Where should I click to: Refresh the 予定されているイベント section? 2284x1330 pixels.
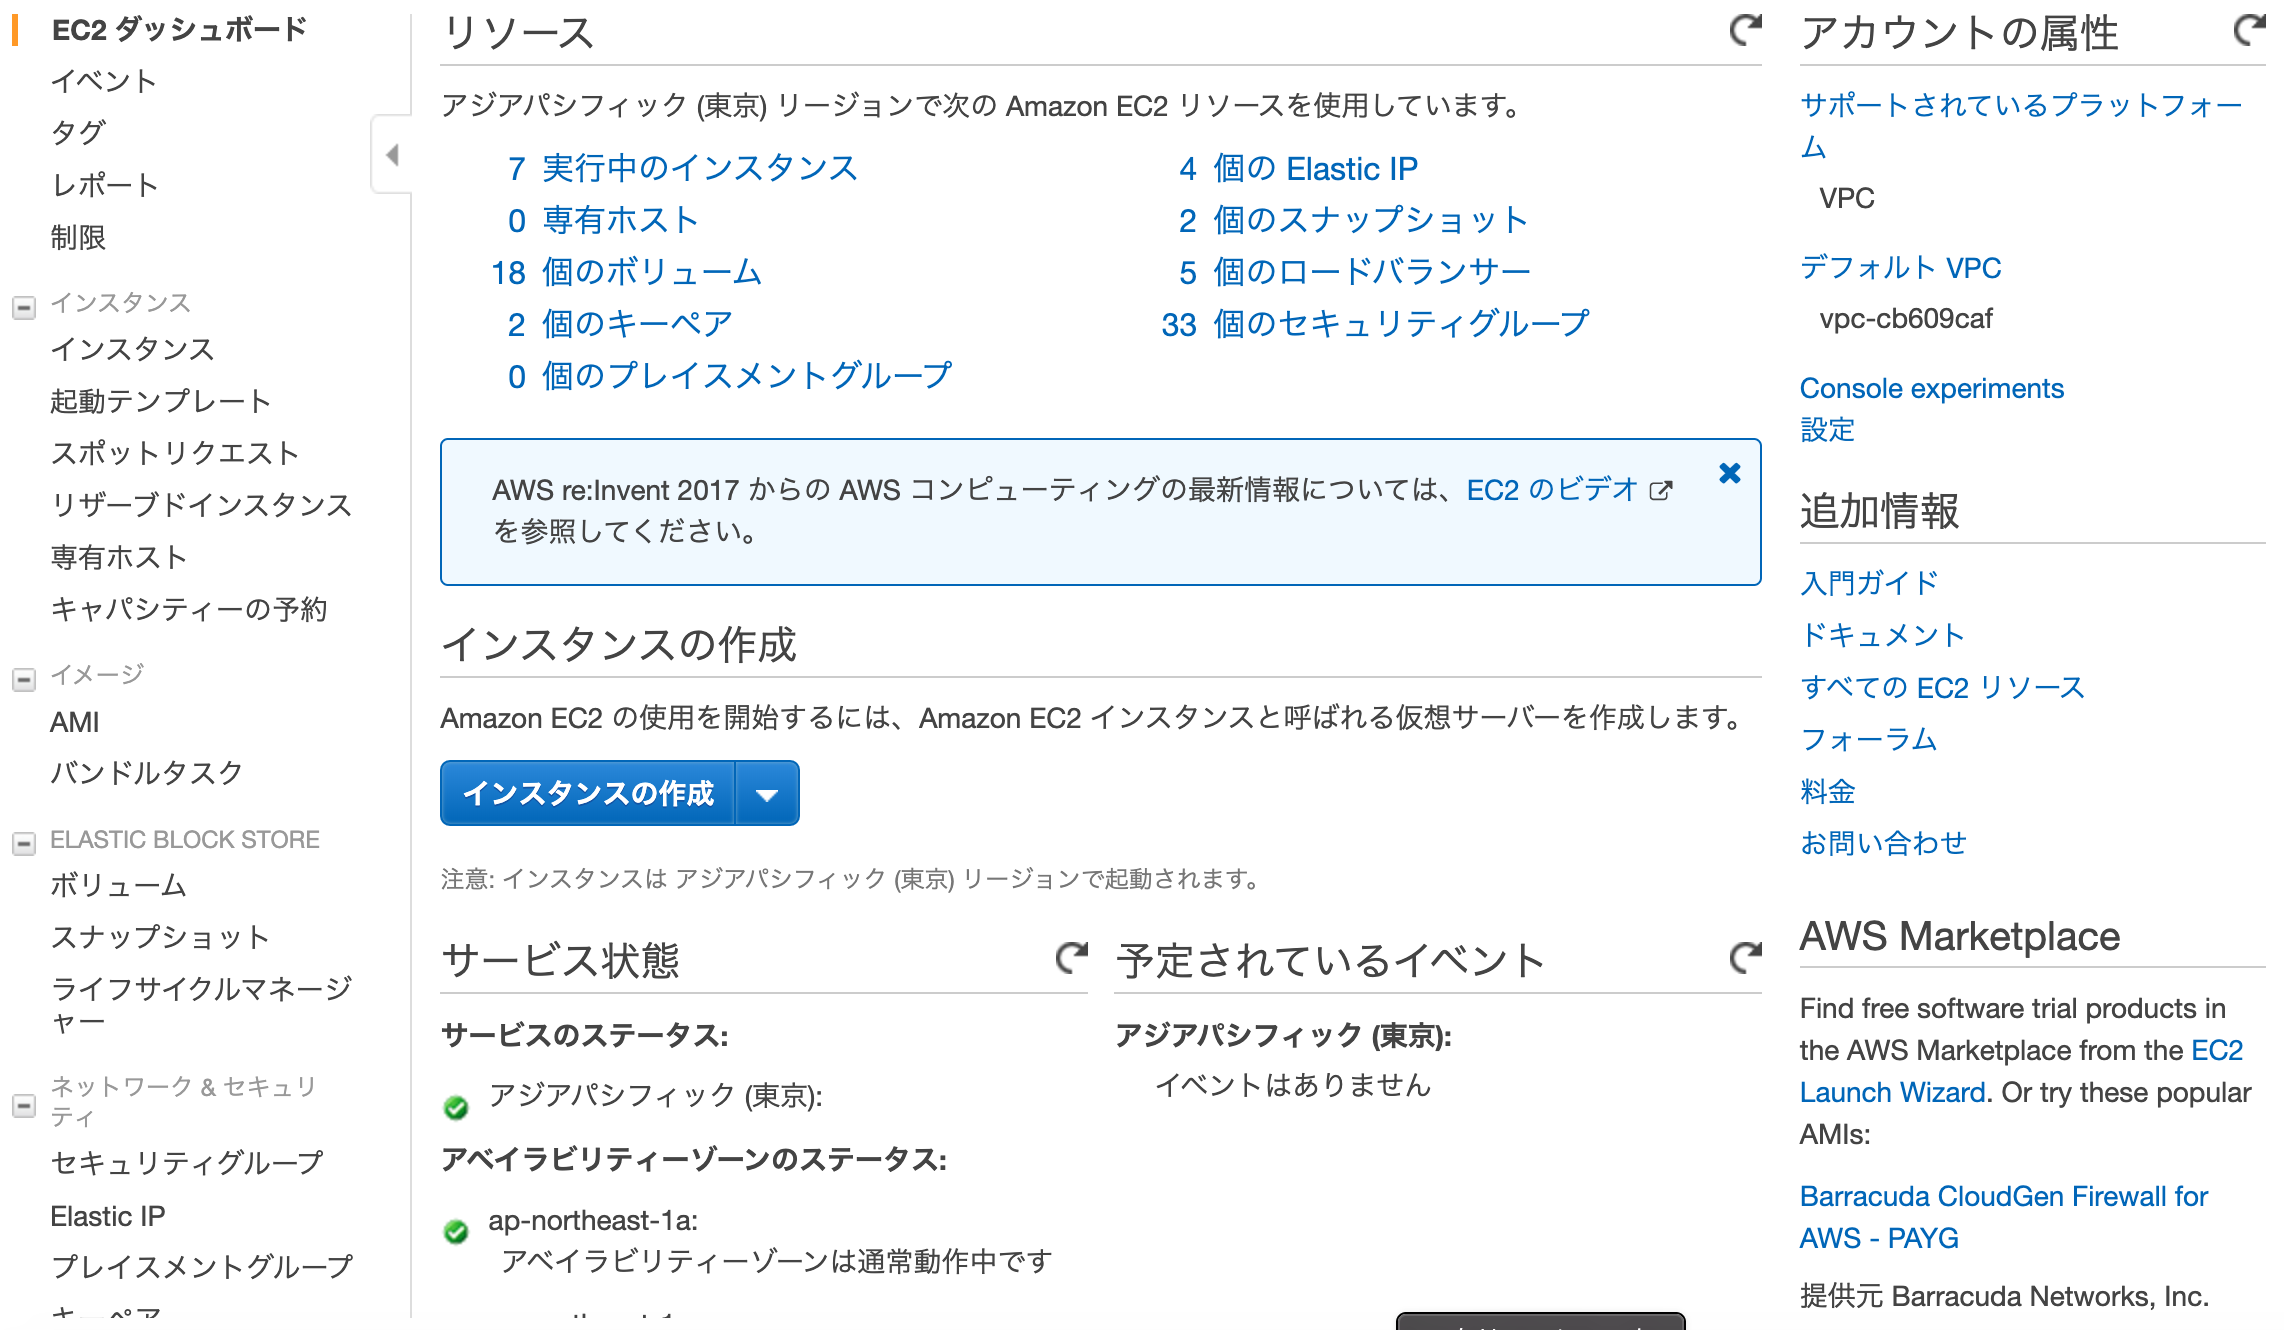pos(1745,958)
